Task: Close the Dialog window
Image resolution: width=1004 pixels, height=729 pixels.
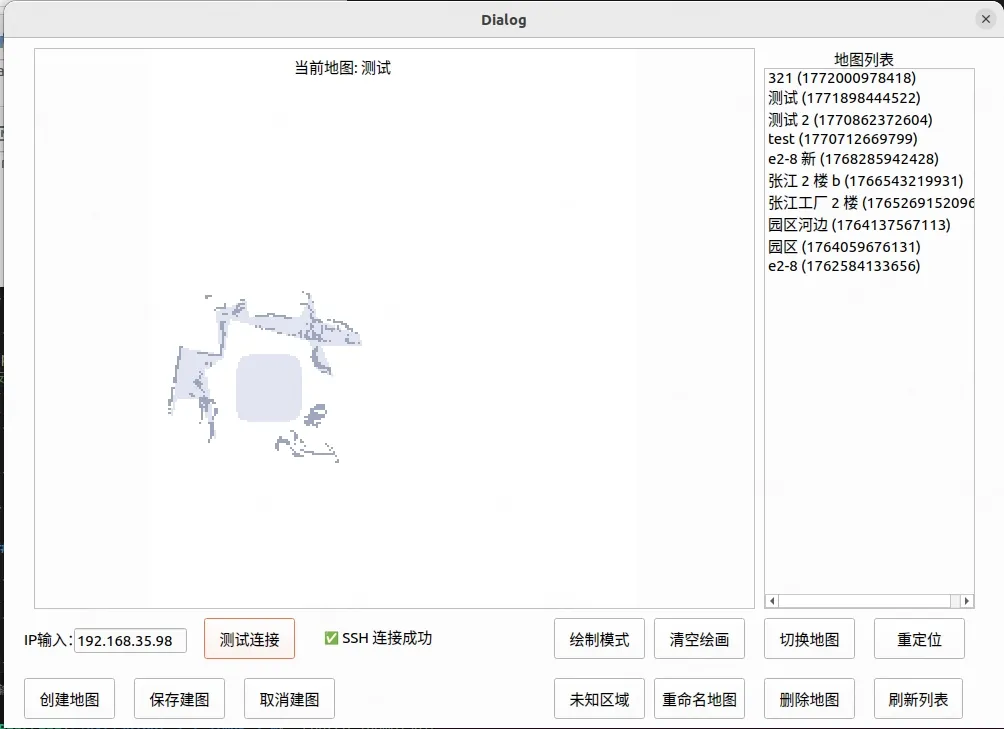Action: click(x=985, y=19)
